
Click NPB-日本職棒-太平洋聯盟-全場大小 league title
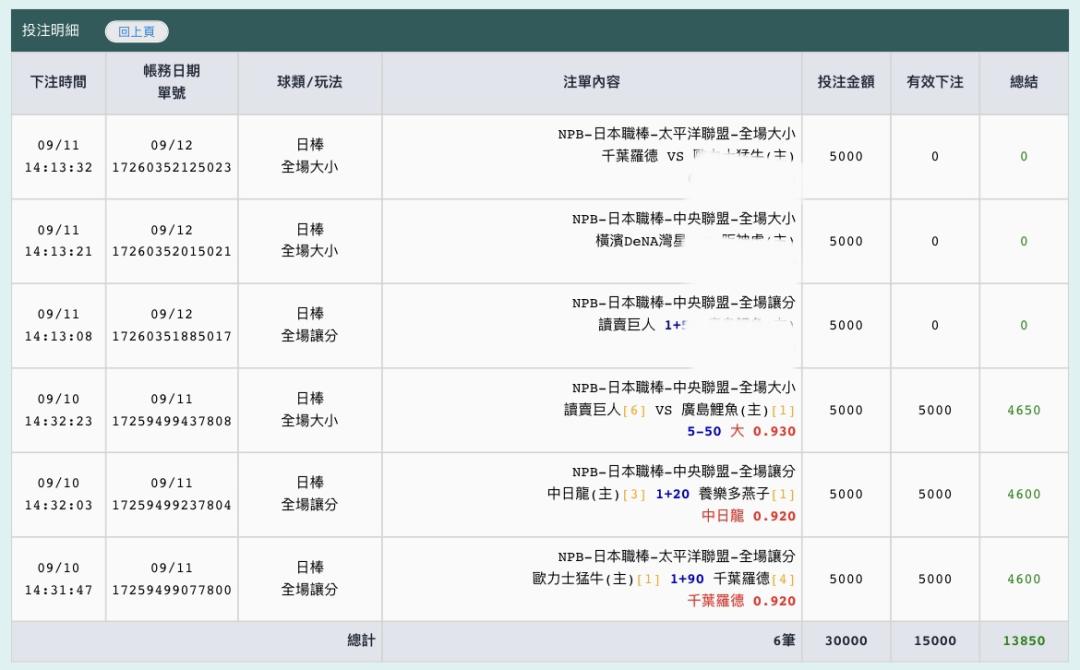676,134
